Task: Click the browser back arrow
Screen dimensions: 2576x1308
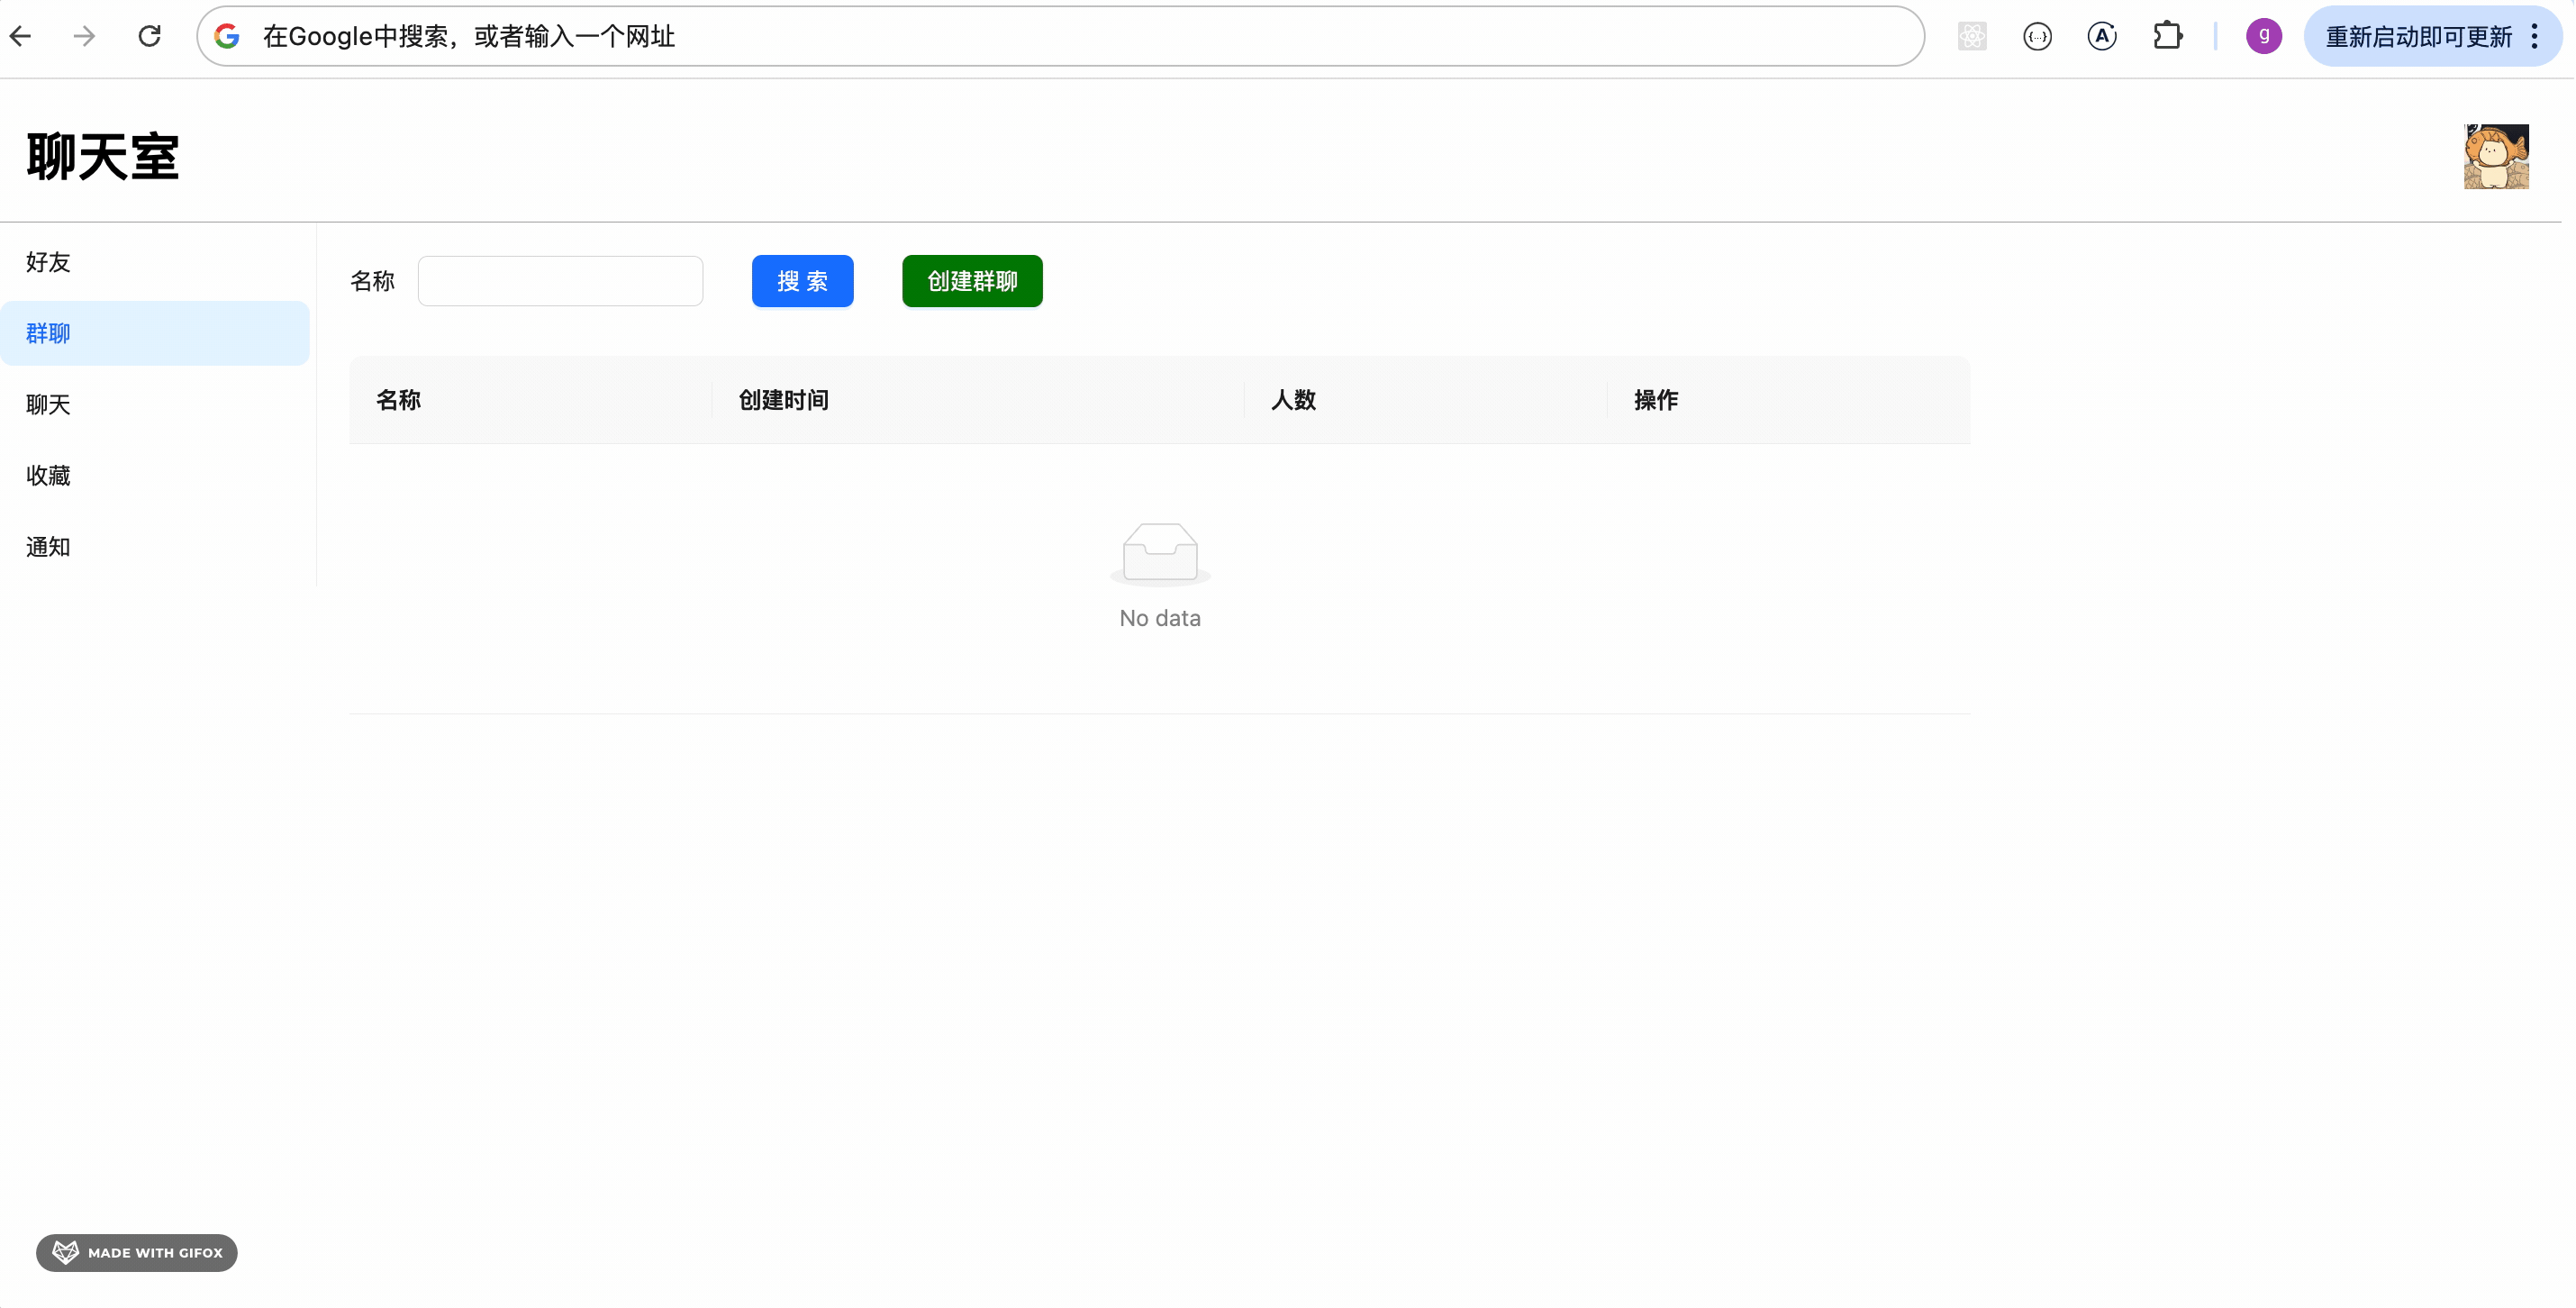Action: (x=21, y=37)
